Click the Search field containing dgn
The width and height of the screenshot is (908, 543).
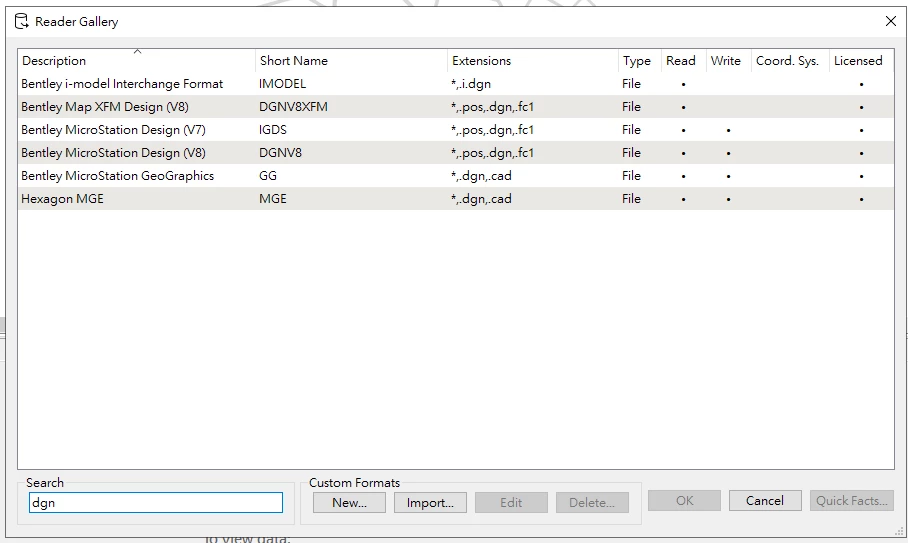[x=156, y=502]
